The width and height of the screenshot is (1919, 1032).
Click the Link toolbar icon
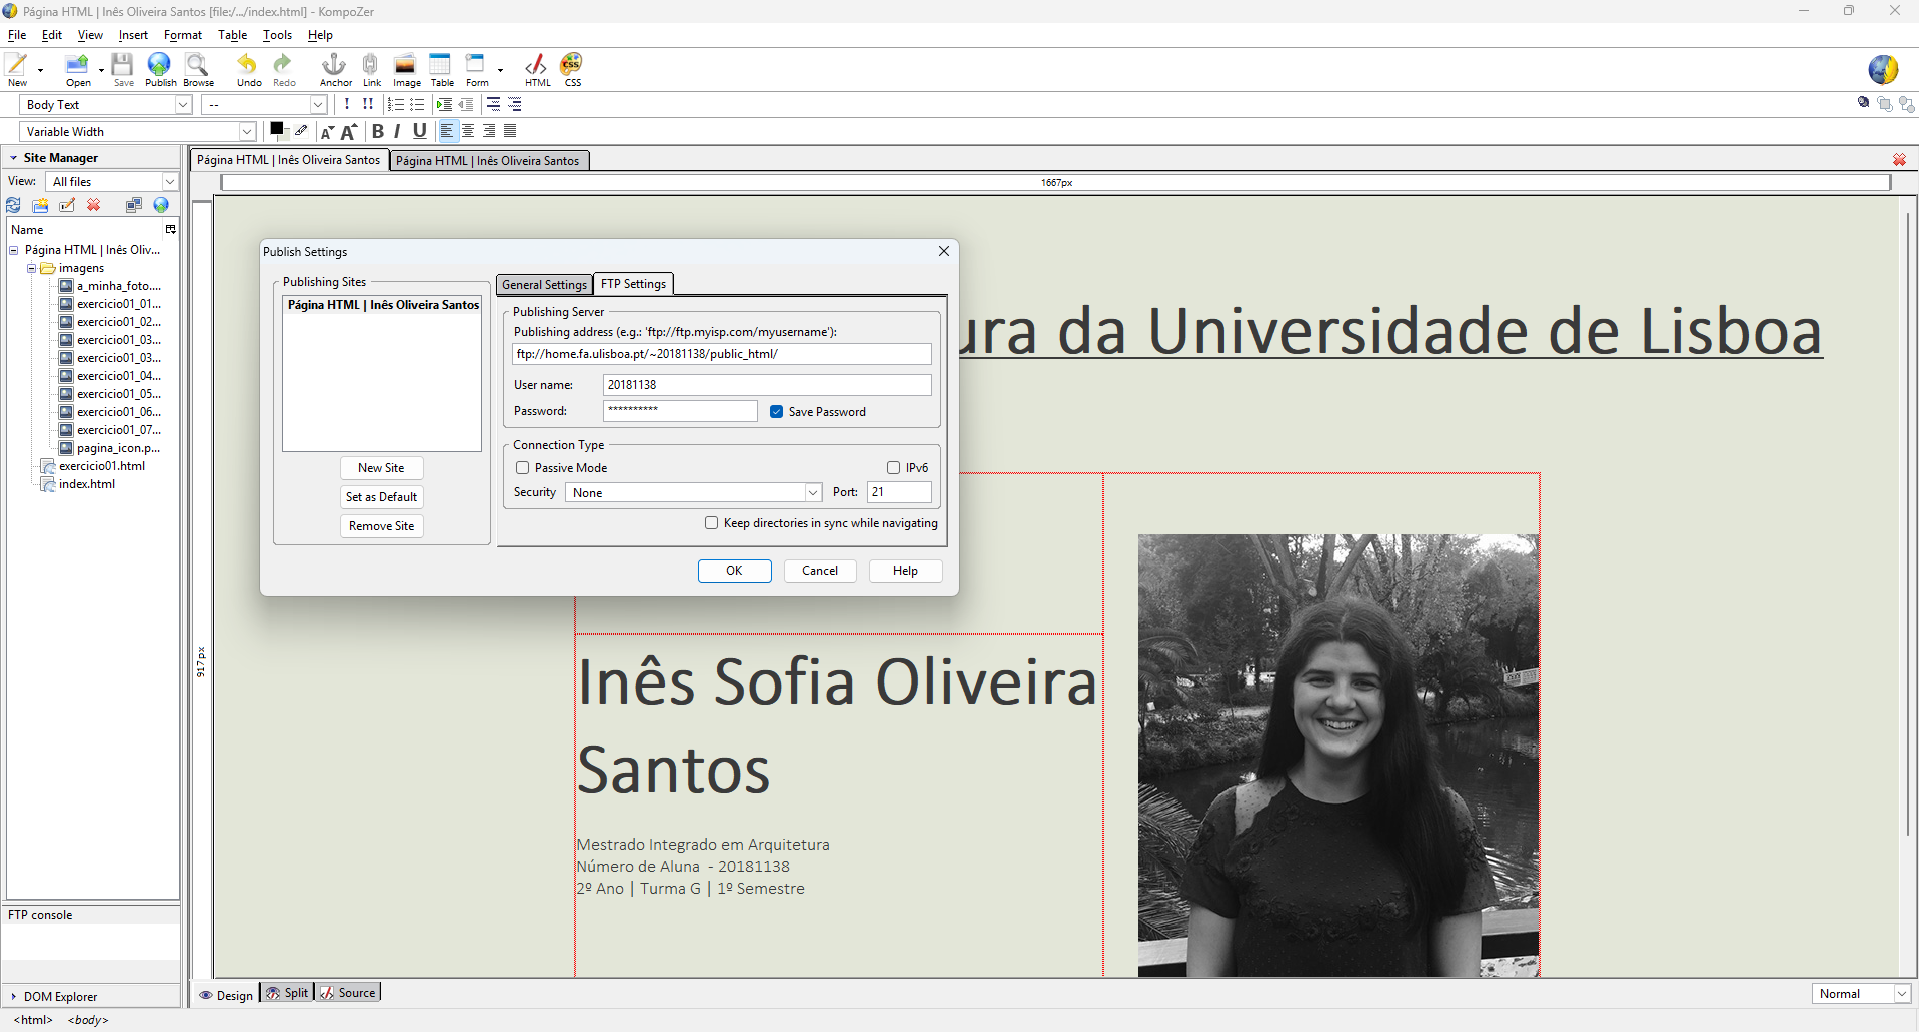(x=371, y=66)
